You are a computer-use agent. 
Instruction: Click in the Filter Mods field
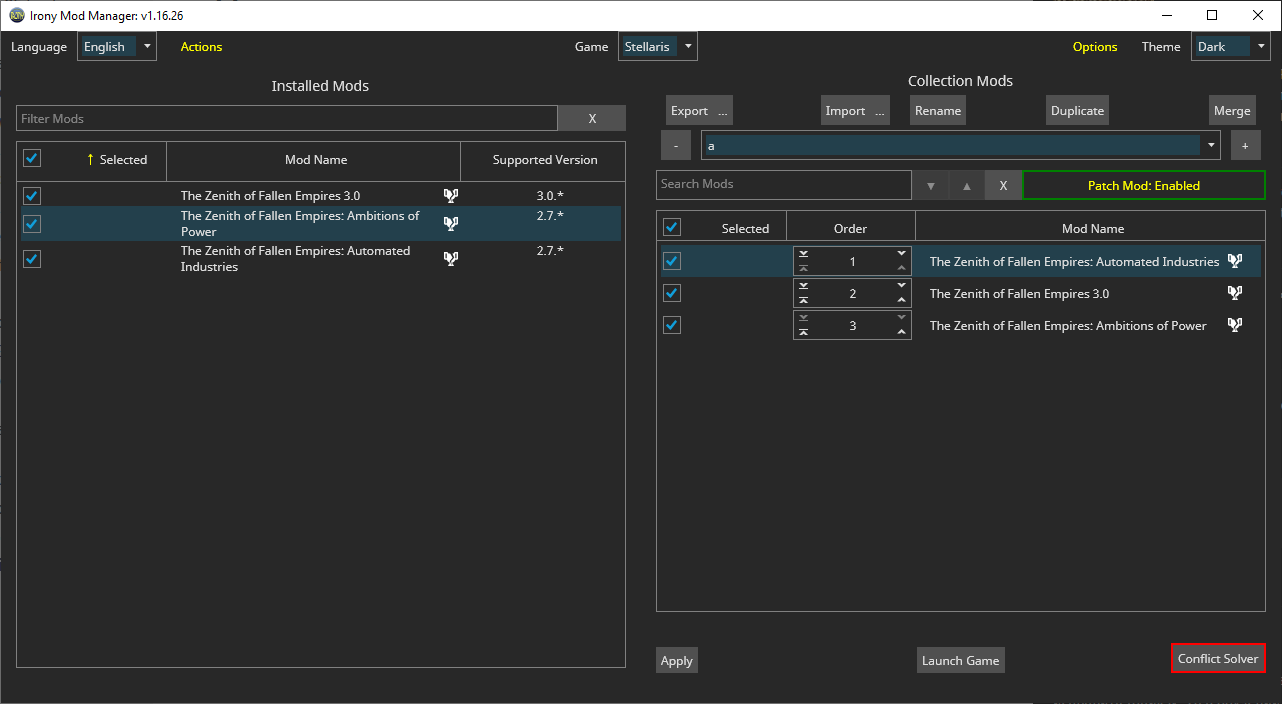287,119
